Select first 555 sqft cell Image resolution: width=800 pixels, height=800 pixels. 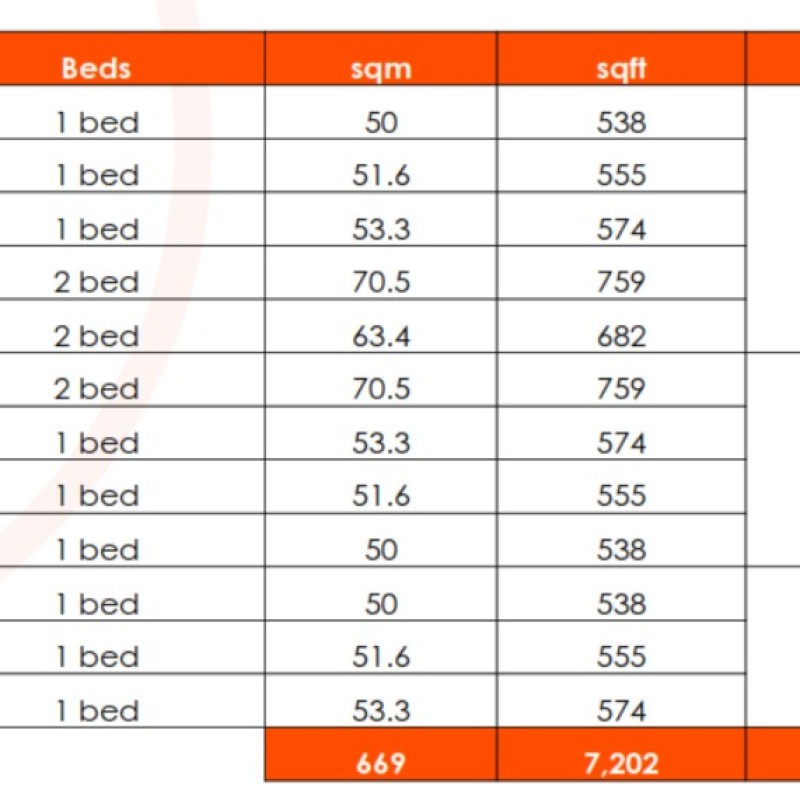(x=621, y=166)
